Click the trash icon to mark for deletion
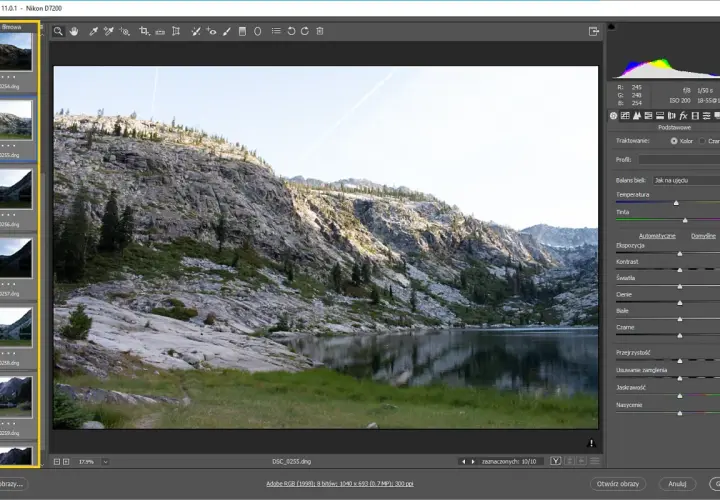The image size is (720, 500). point(320,31)
